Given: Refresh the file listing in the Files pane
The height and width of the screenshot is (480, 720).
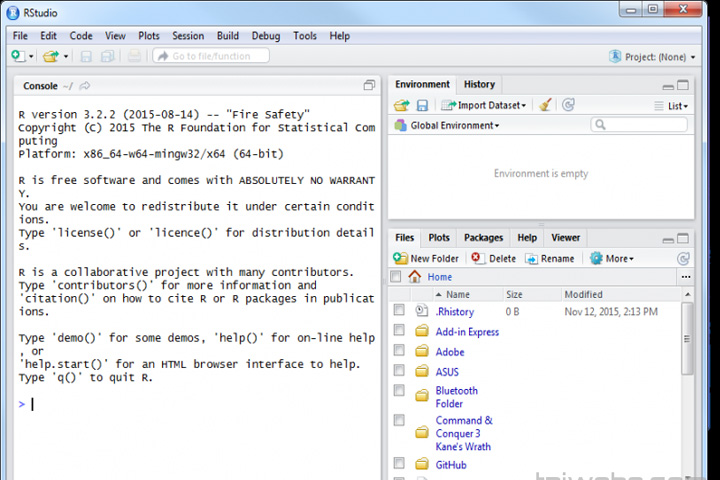Looking at the screenshot, I should pos(683,259).
